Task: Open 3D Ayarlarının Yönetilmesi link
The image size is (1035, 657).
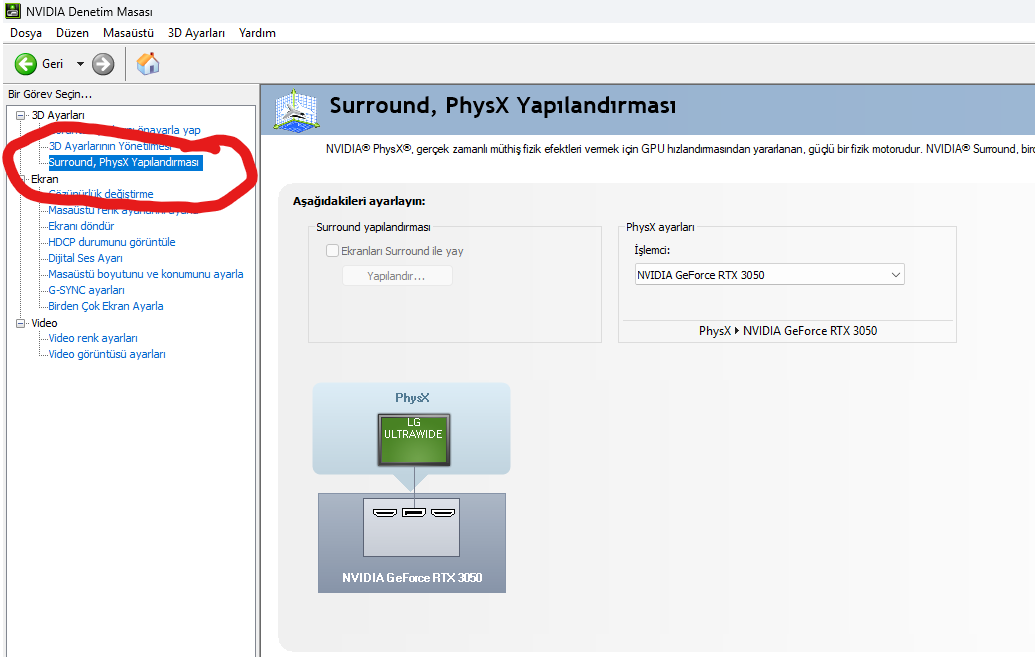Action: pos(110,146)
